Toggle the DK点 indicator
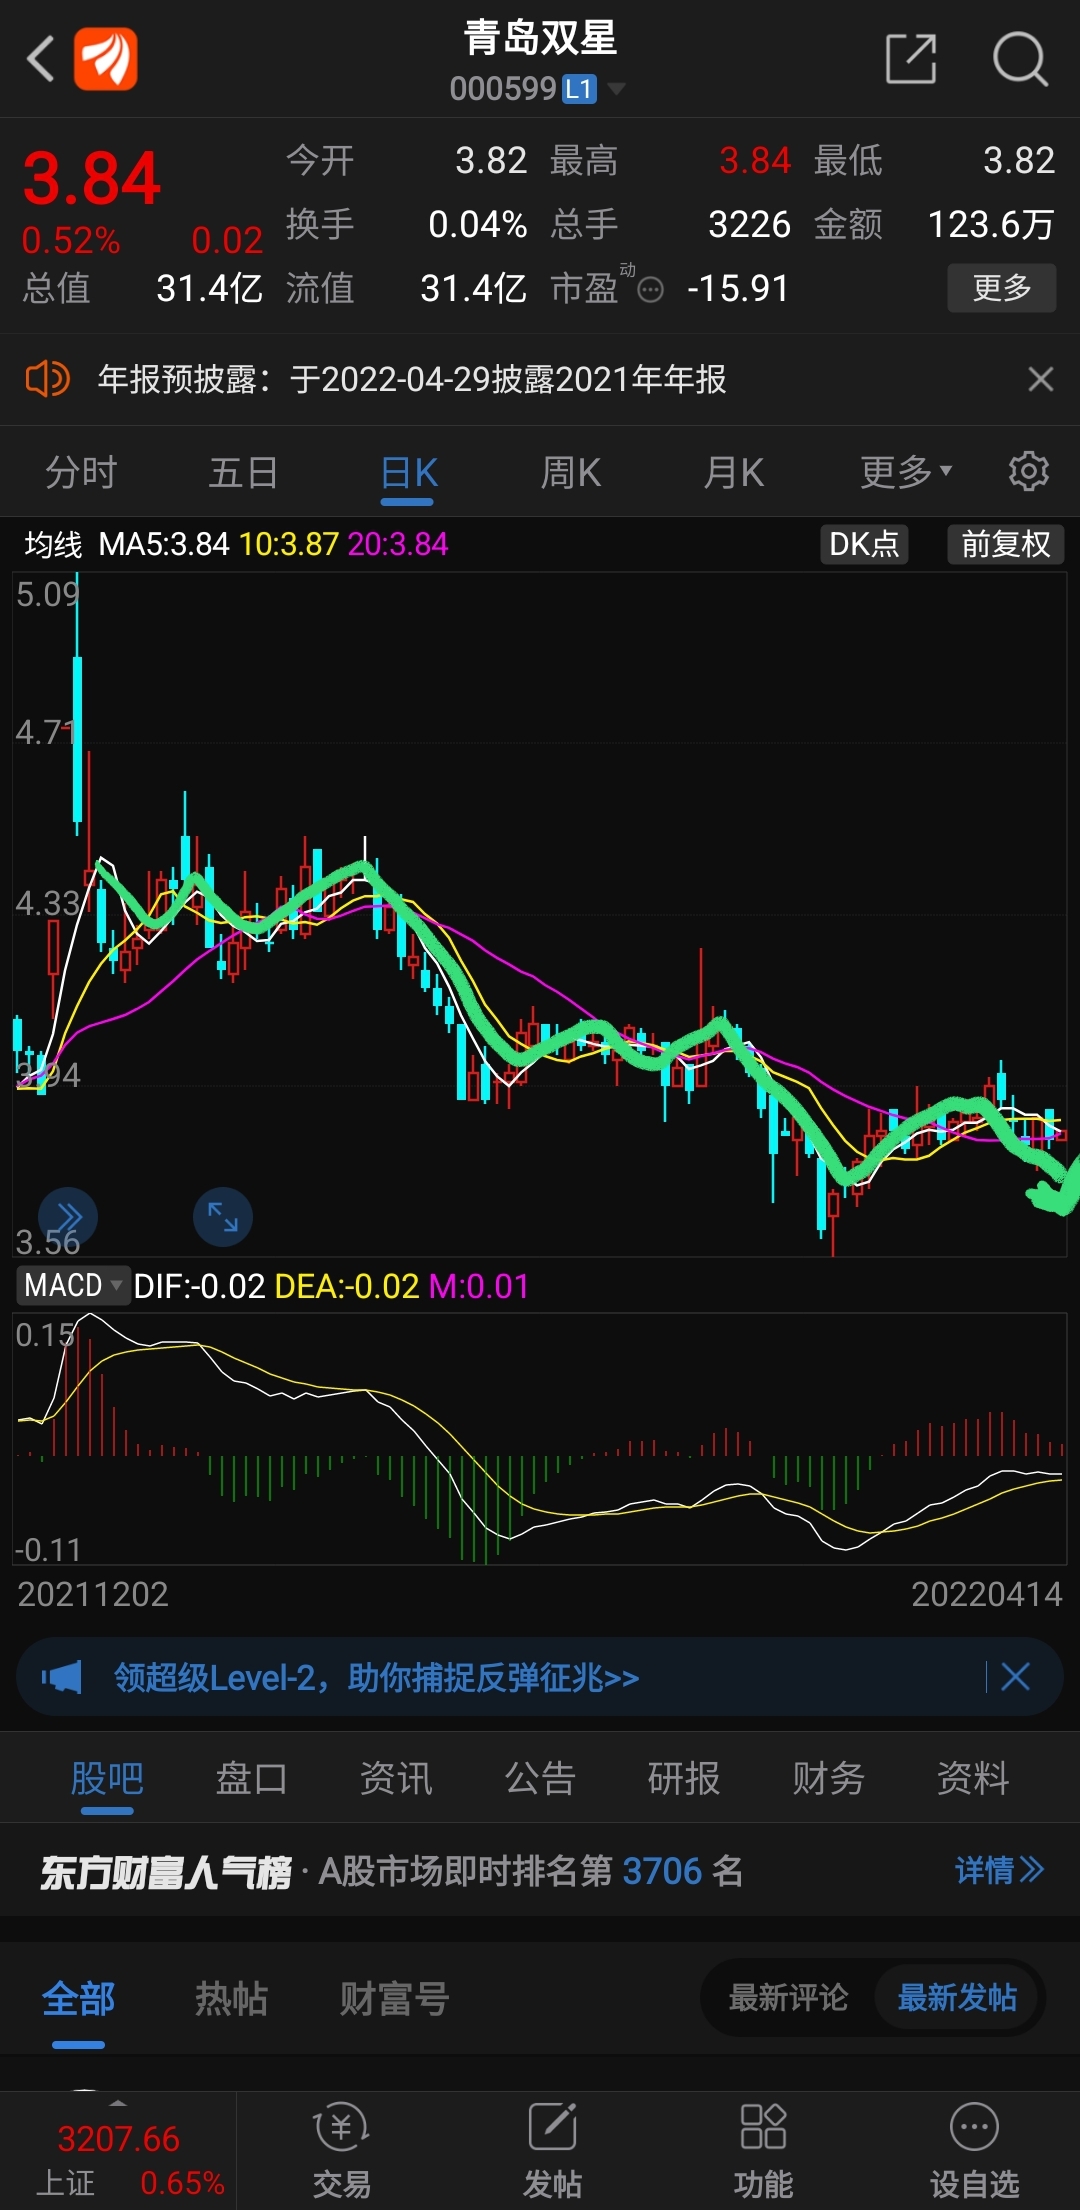 [864, 544]
